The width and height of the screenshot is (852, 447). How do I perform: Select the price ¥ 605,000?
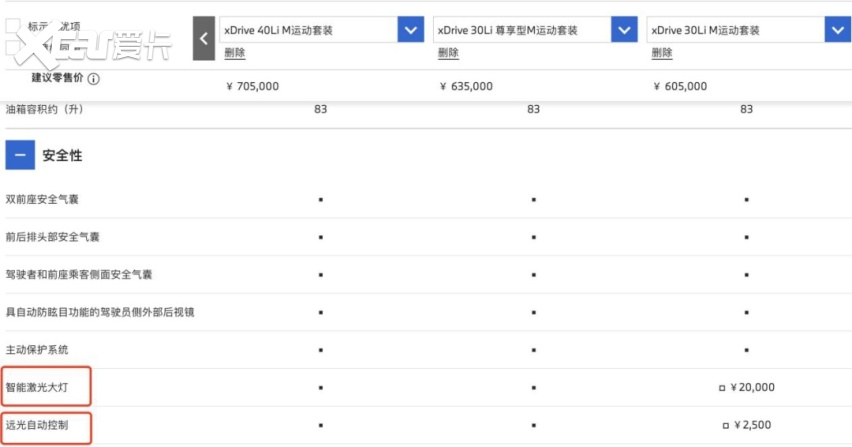[680, 86]
